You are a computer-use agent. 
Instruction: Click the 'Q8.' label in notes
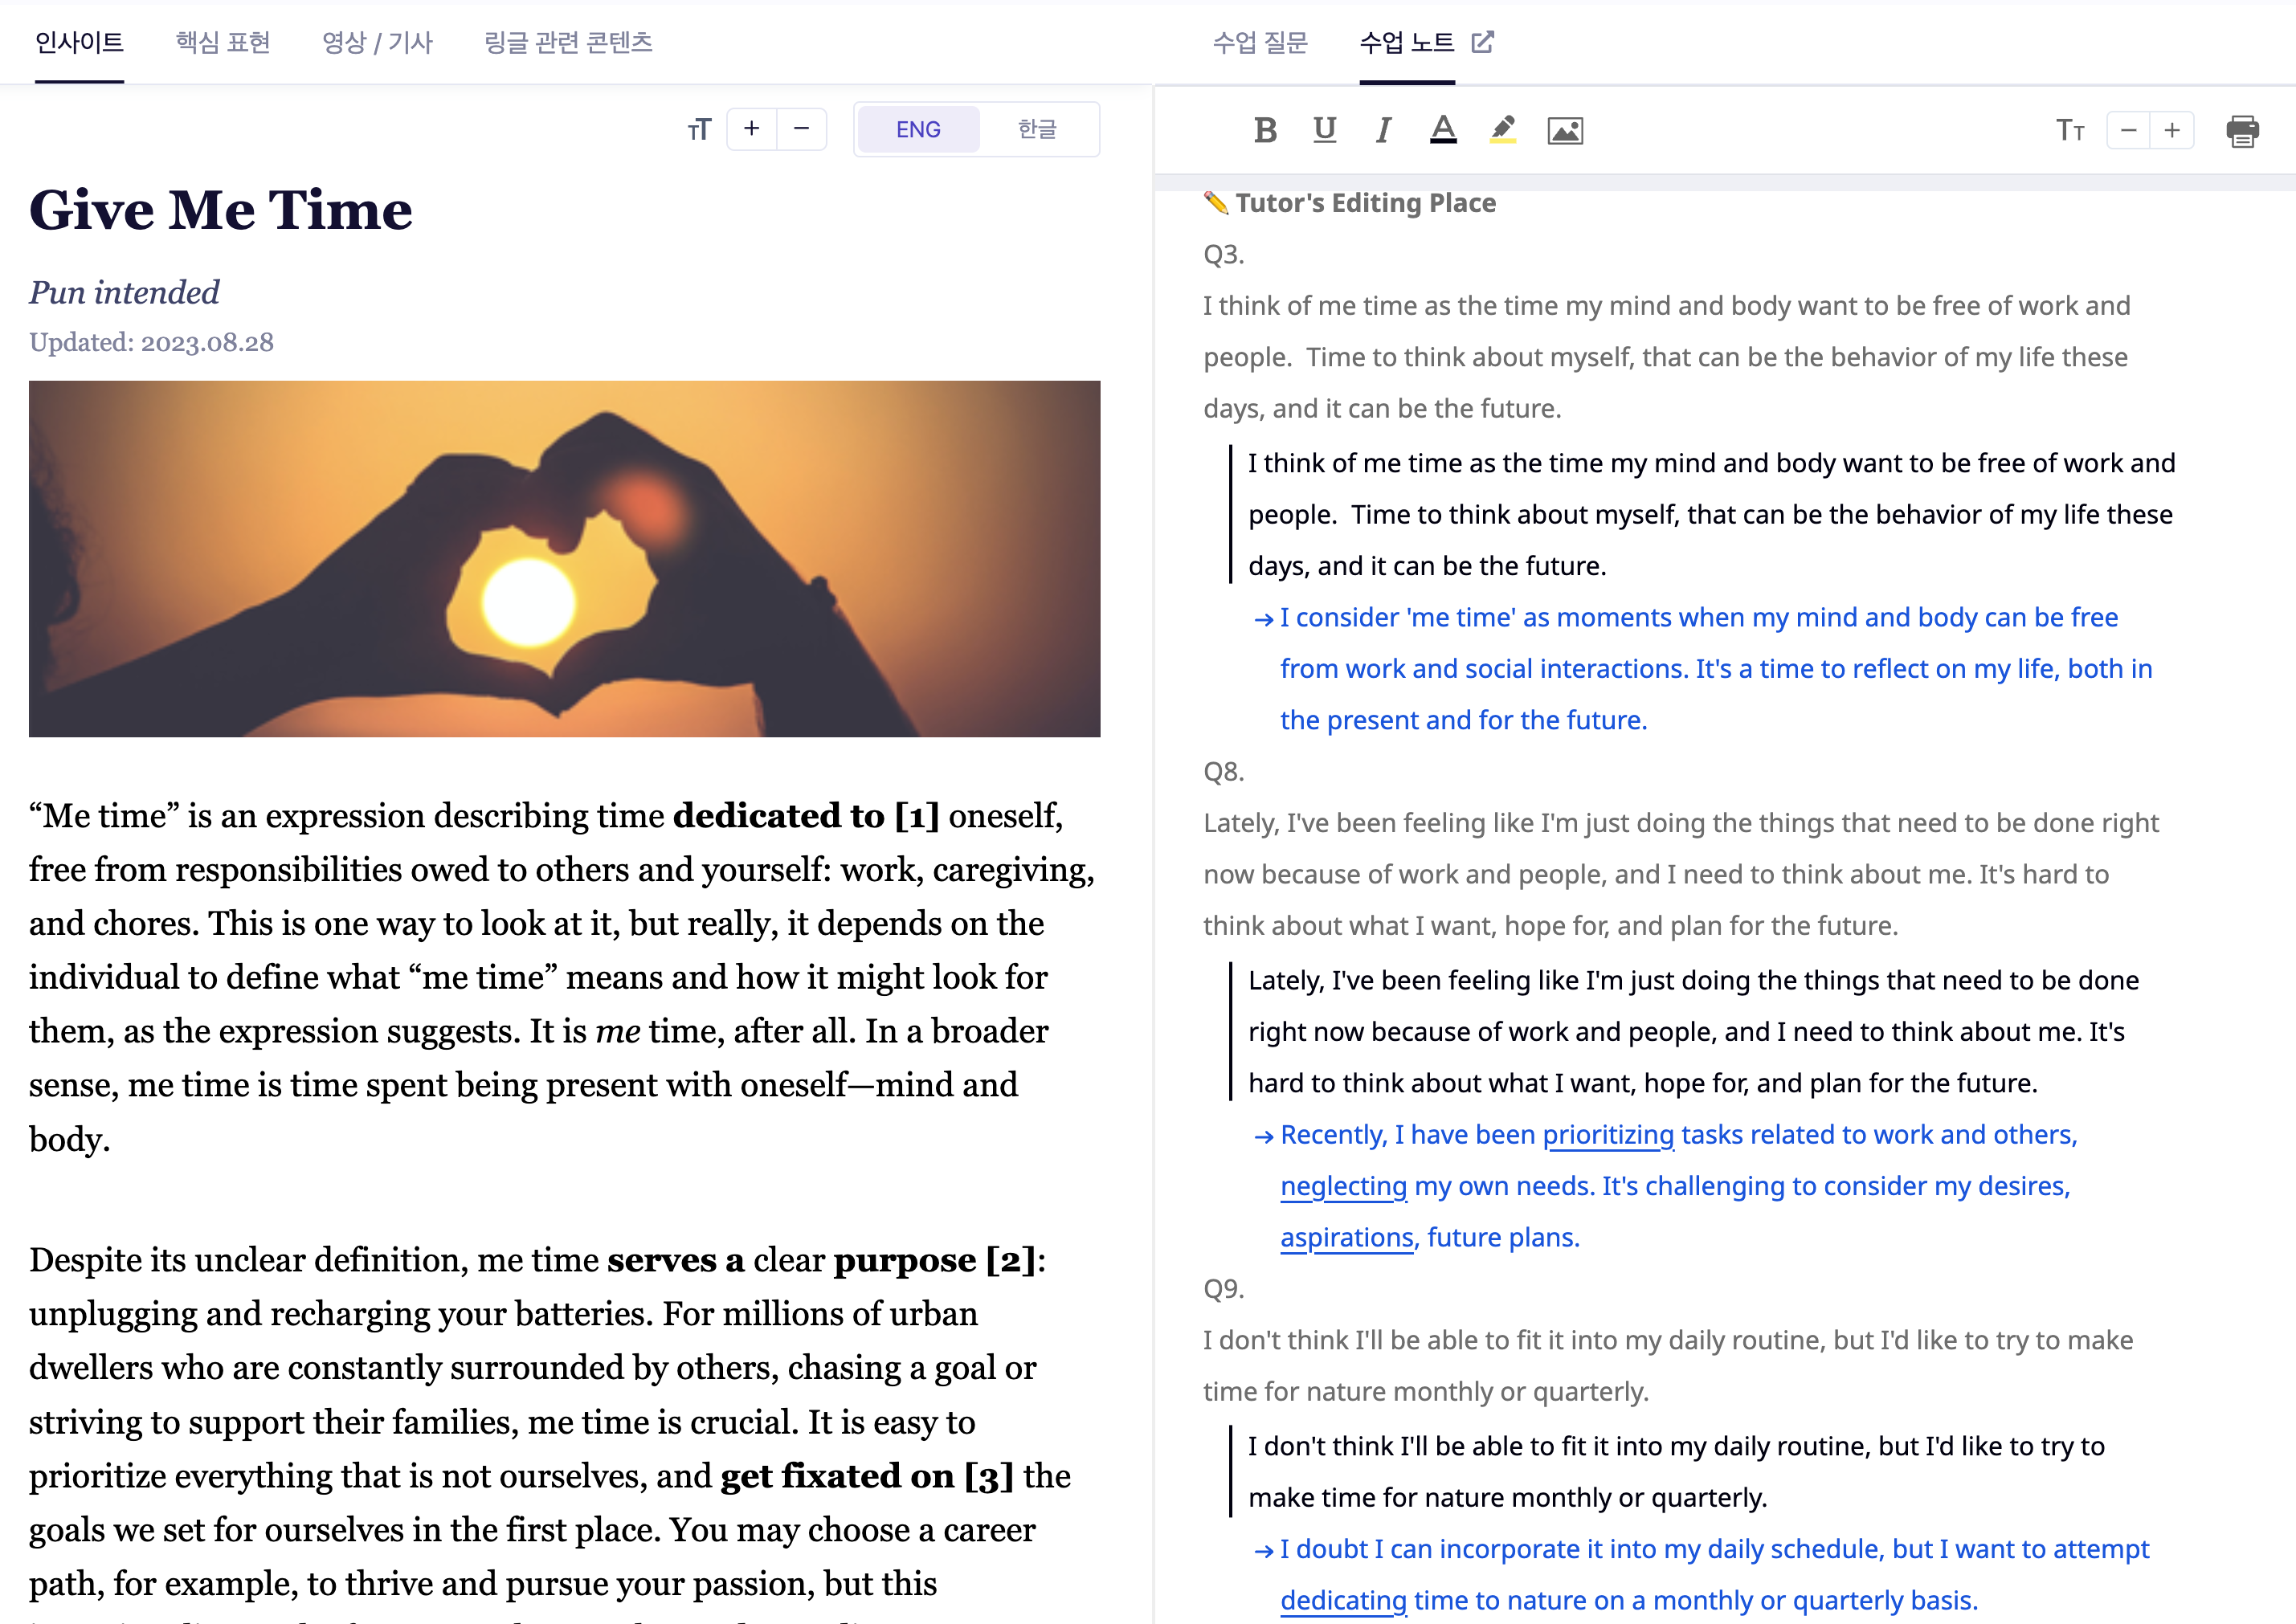click(1223, 771)
